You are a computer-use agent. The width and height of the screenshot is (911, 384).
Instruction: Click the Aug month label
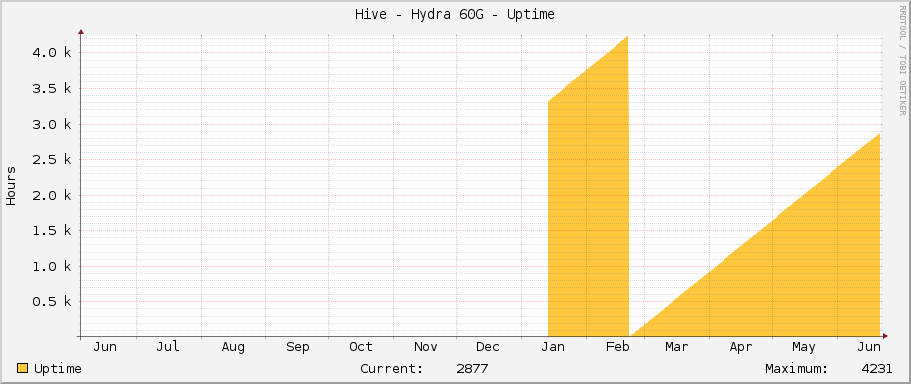tap(233, 347)
